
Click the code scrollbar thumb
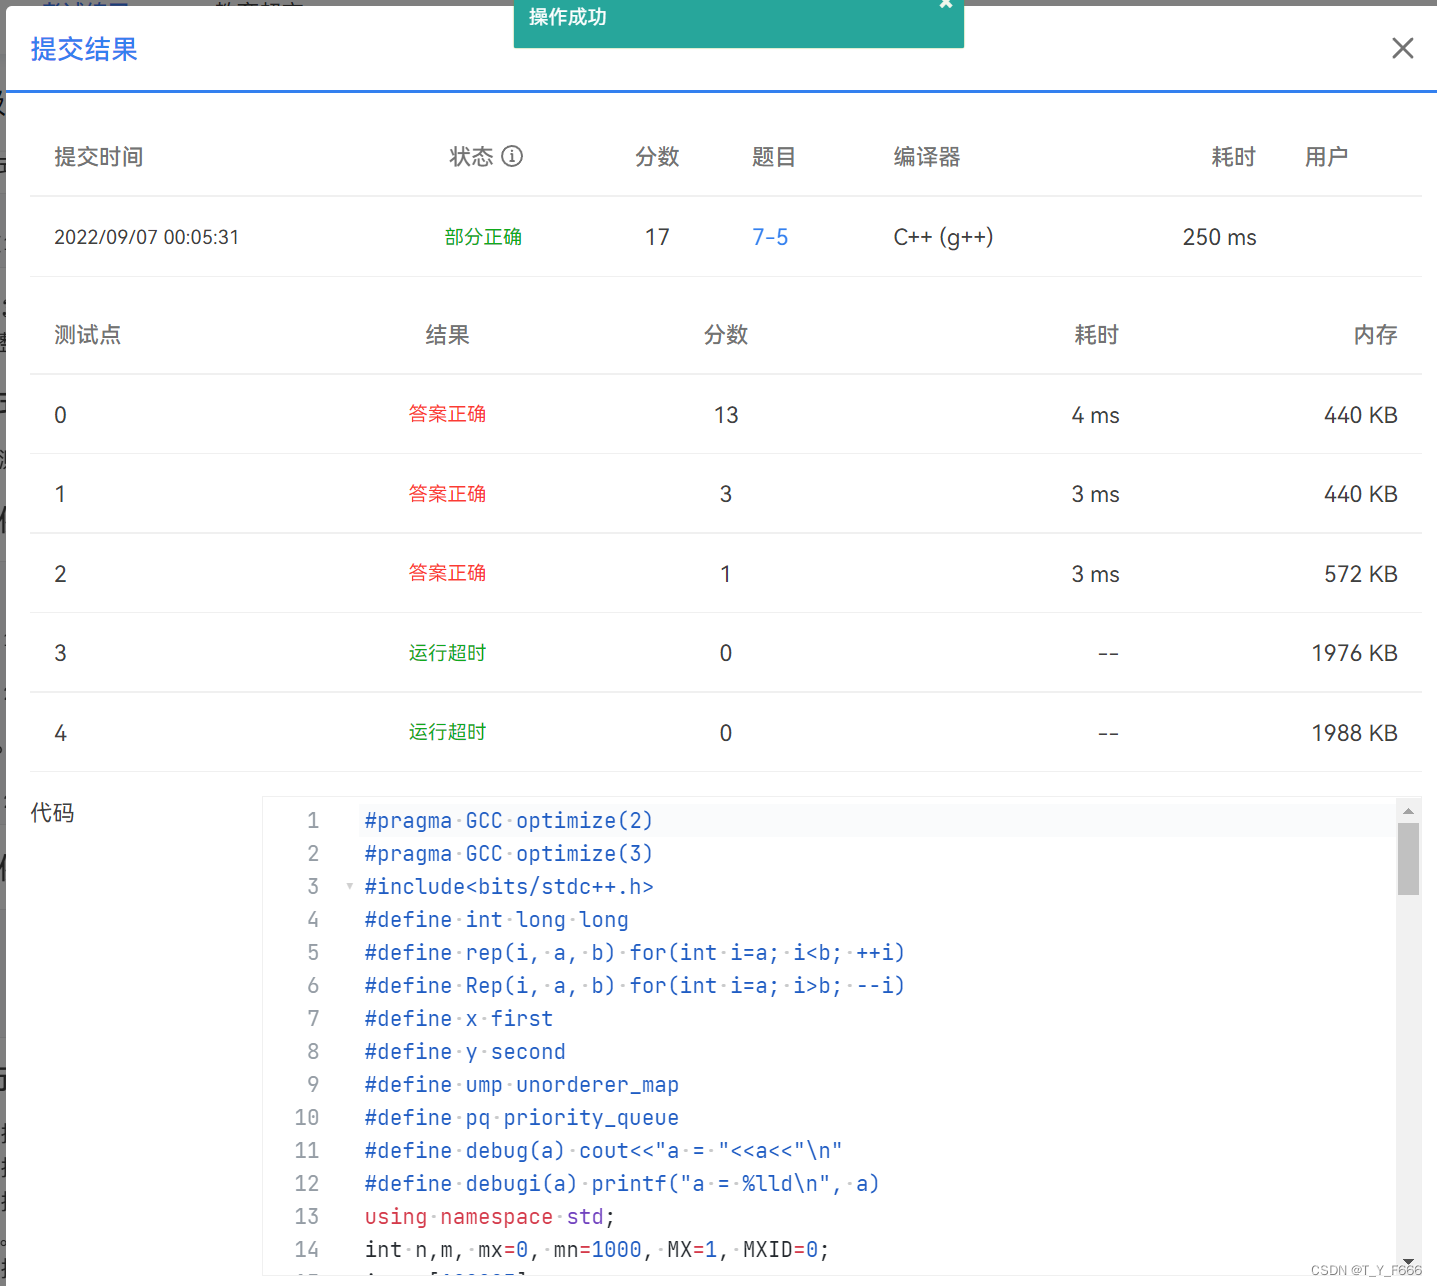coord(1408,858)
